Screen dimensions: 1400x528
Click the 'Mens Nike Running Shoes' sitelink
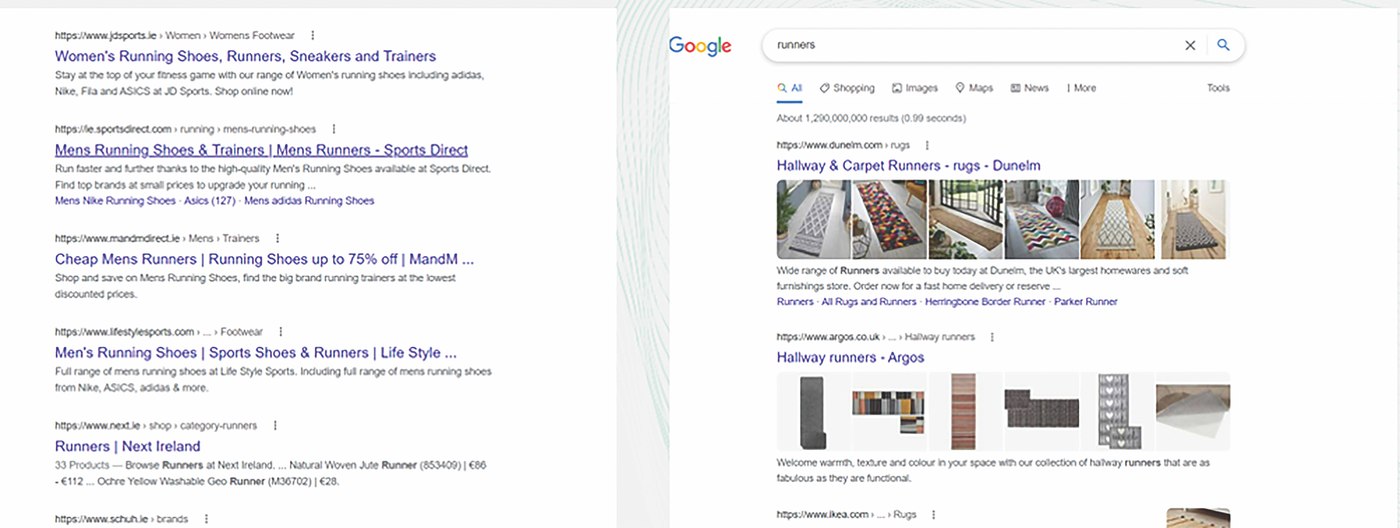click(x=115, y=200)
